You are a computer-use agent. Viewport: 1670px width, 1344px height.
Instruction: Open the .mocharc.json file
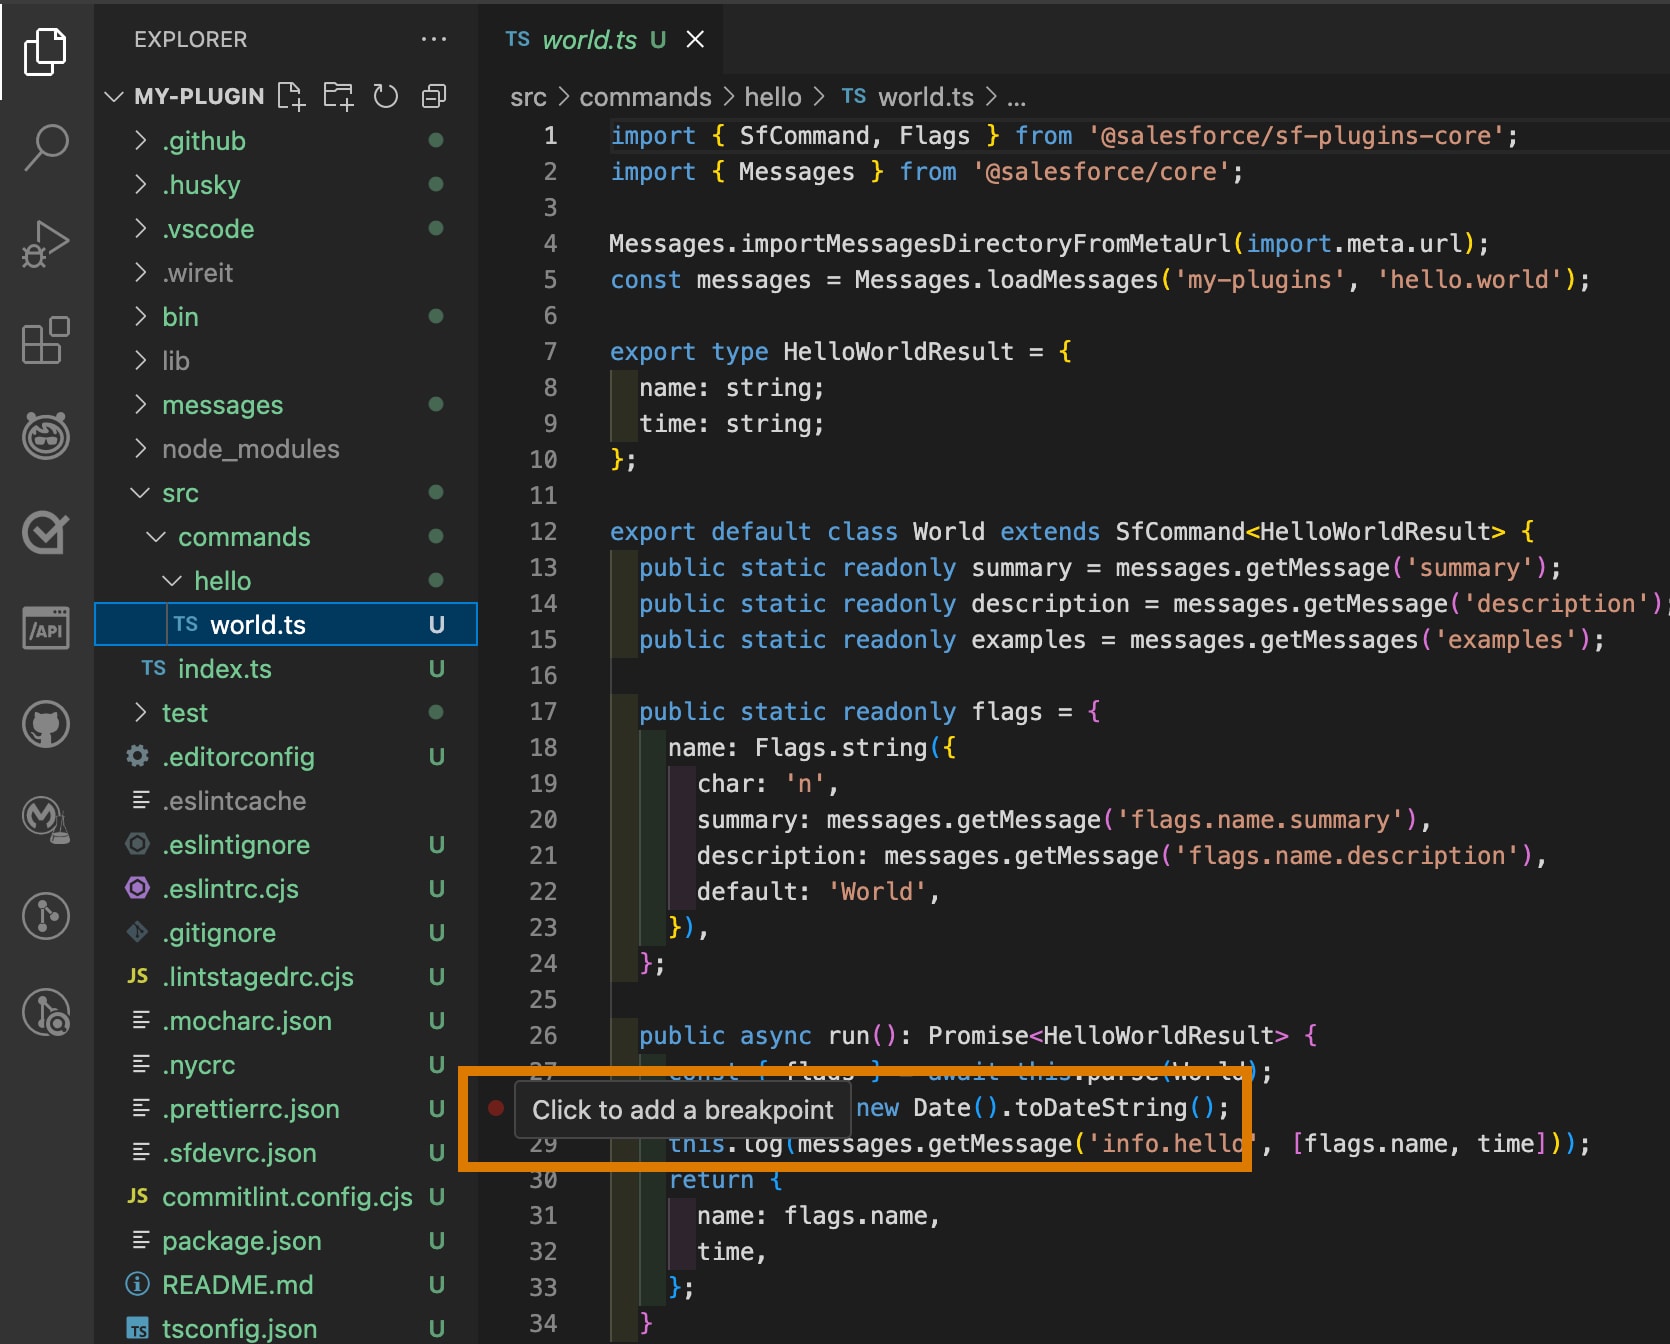click(x=286, y=1021)
